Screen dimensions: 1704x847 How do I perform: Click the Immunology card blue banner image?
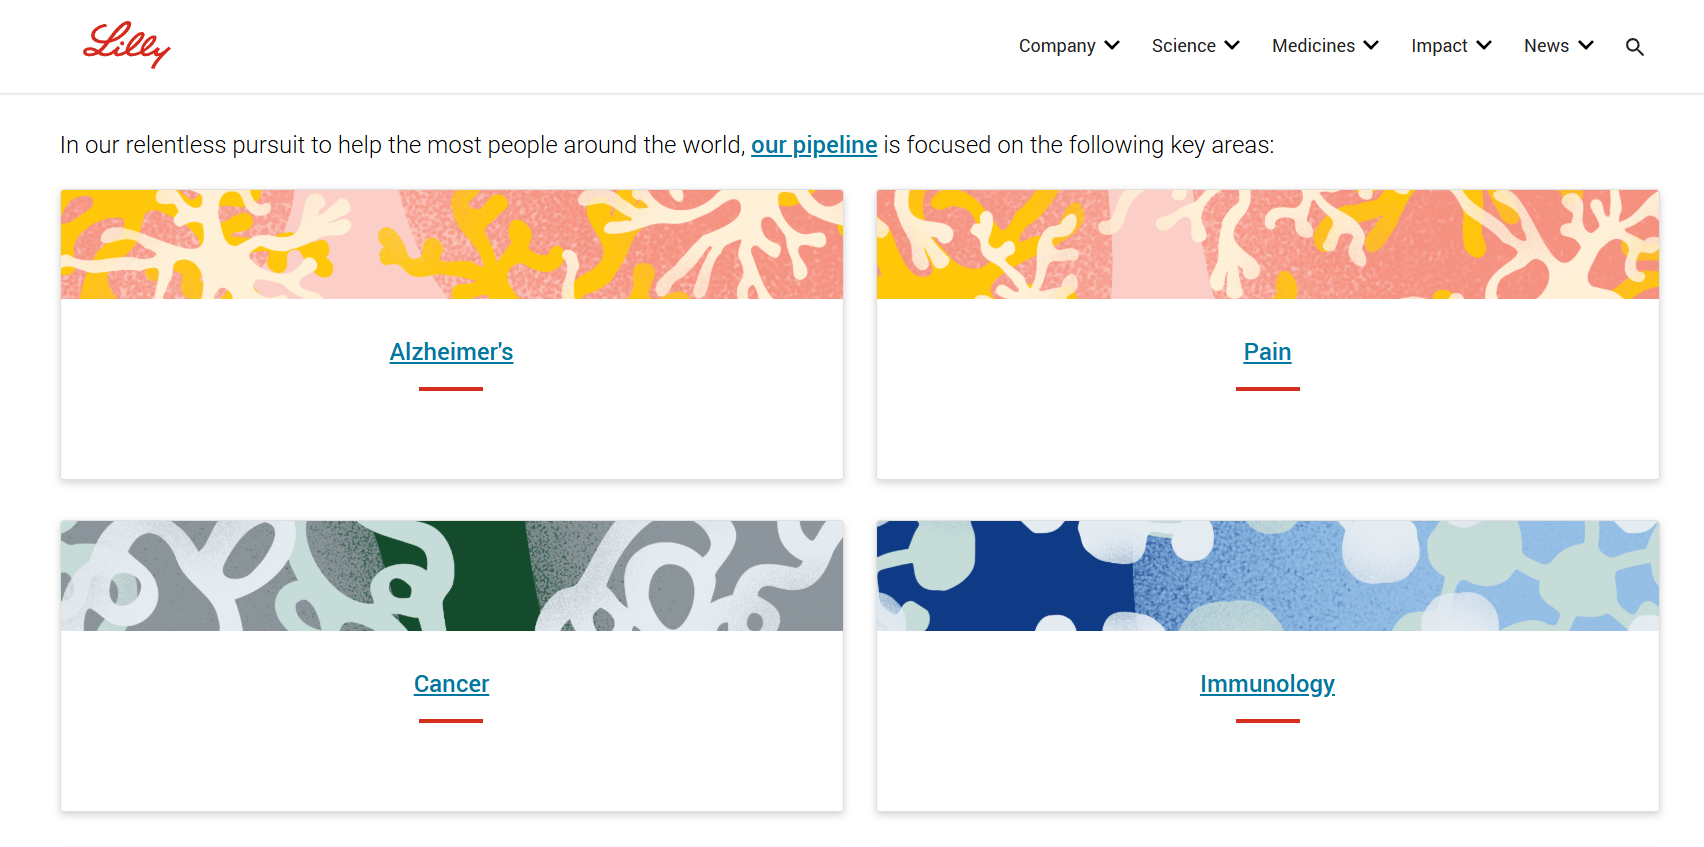tap(1267, 576)
